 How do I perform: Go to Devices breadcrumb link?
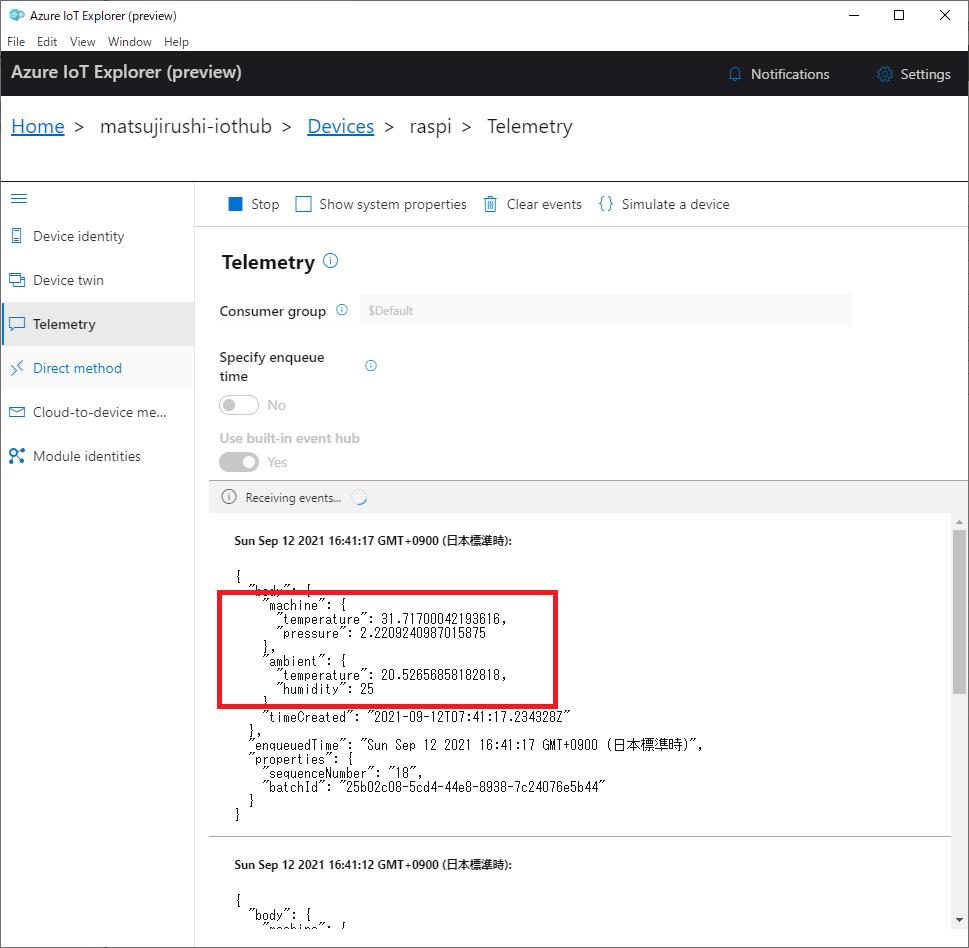pyautogui.click(x=341, y=126)
